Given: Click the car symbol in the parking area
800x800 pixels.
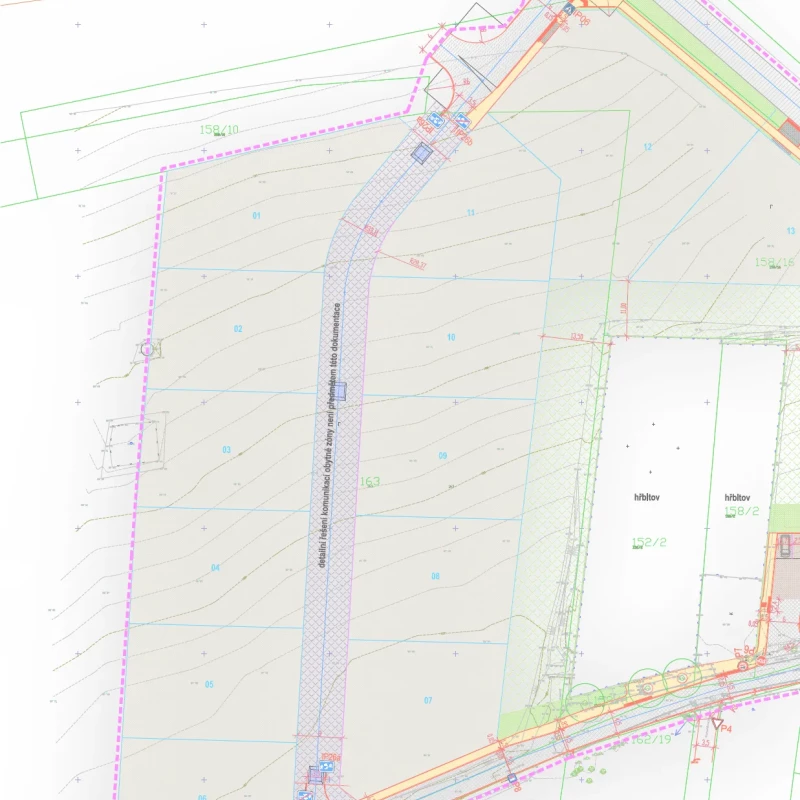Looking at the screenshot, I should [x=785, y=545].
